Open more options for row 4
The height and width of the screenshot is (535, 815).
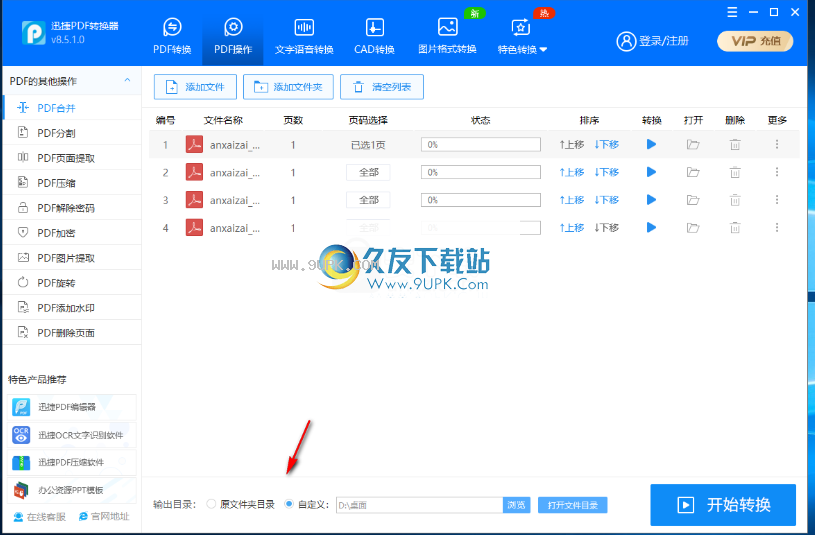coord(777,227)
